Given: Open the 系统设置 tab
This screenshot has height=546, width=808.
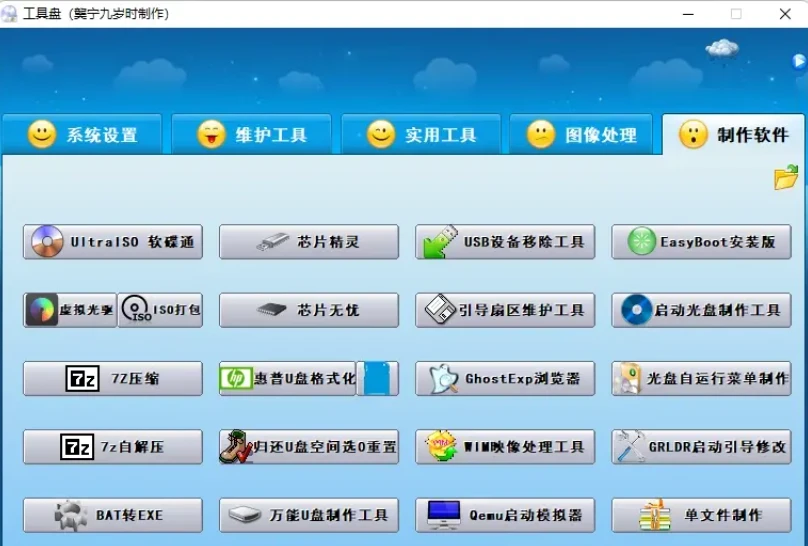Looking at the screenshot, I should click(x=82, y=134).
